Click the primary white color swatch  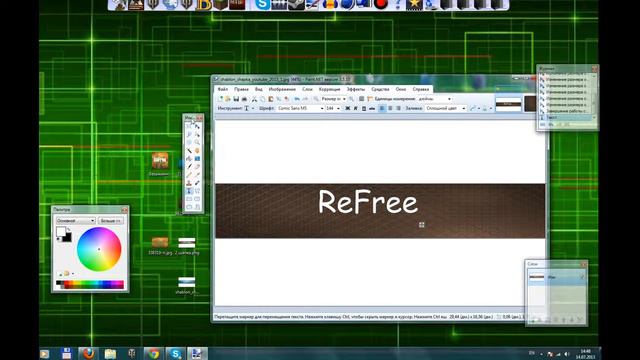pyautogui.click(x=60, y=231)
